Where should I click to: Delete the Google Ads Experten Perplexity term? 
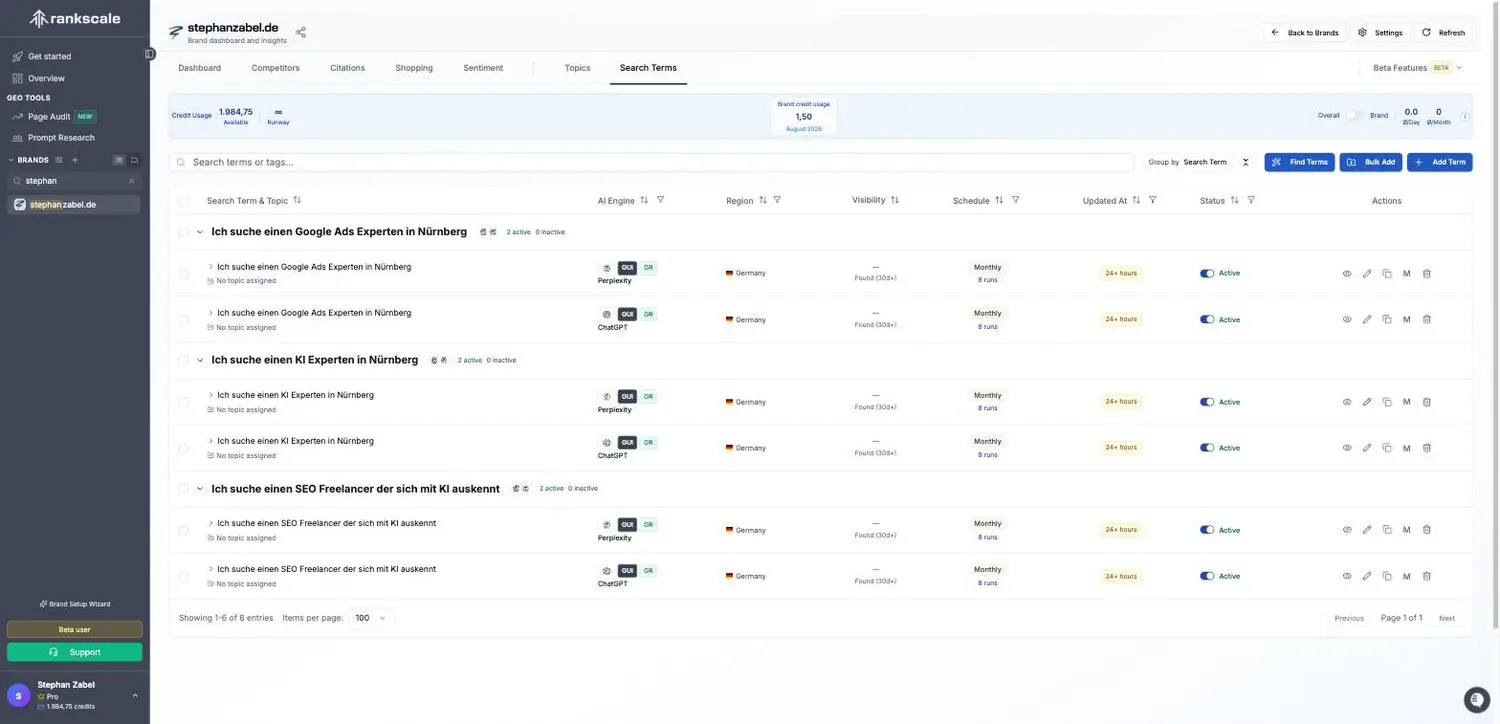[x=1427, y=273]
